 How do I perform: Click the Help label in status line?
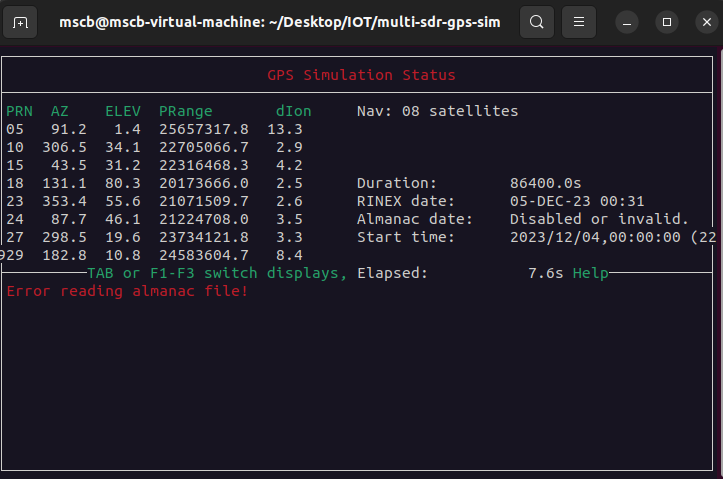click(590, 273)
